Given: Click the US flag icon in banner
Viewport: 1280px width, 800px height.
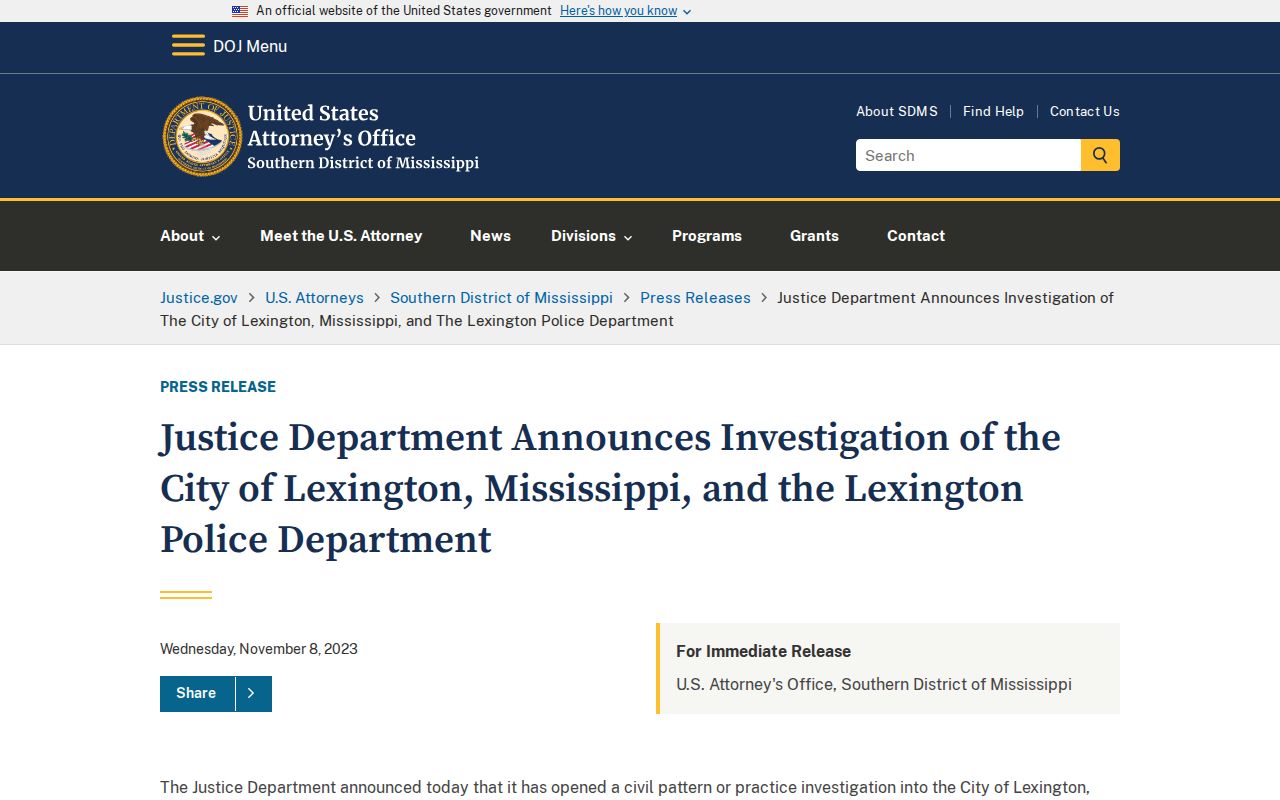Looking at the screenshot, I should tap(240, 11).
